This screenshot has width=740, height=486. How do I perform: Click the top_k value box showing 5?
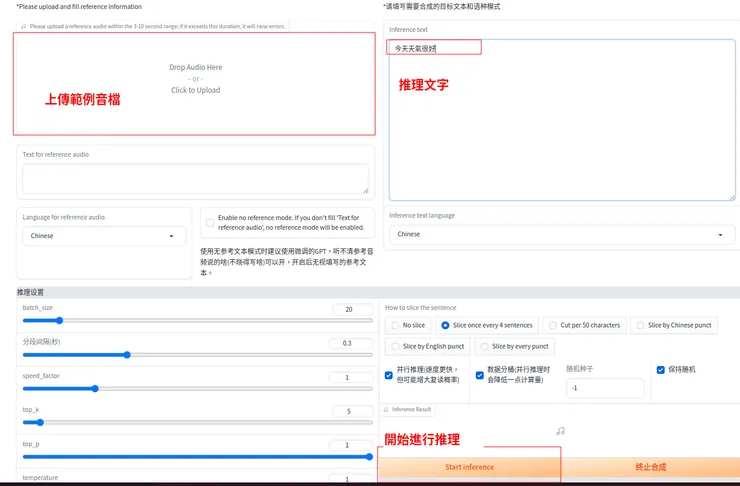click(x=352, y=411)
